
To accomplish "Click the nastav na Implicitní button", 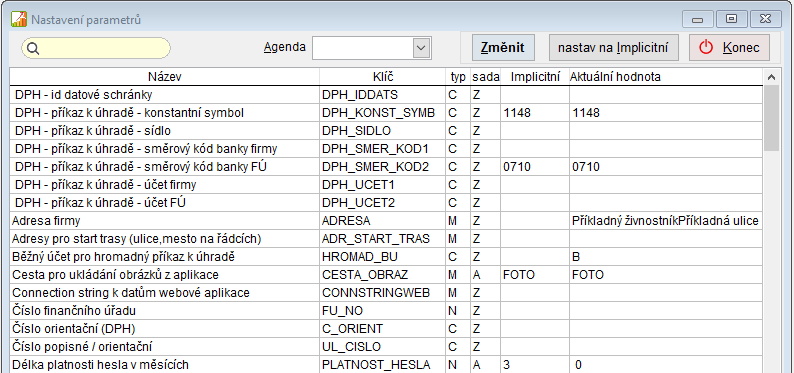I will (614, 48).
